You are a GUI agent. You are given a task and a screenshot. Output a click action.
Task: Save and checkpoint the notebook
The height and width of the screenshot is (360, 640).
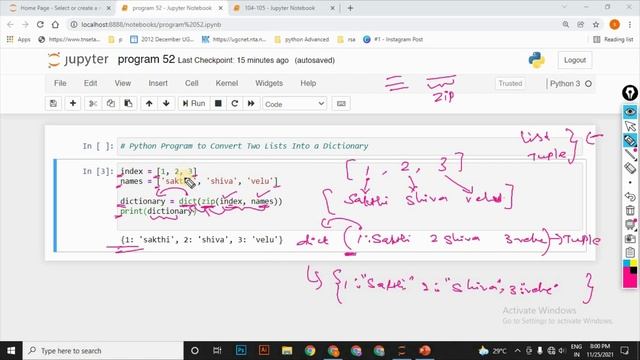click(x=53, y=104)
